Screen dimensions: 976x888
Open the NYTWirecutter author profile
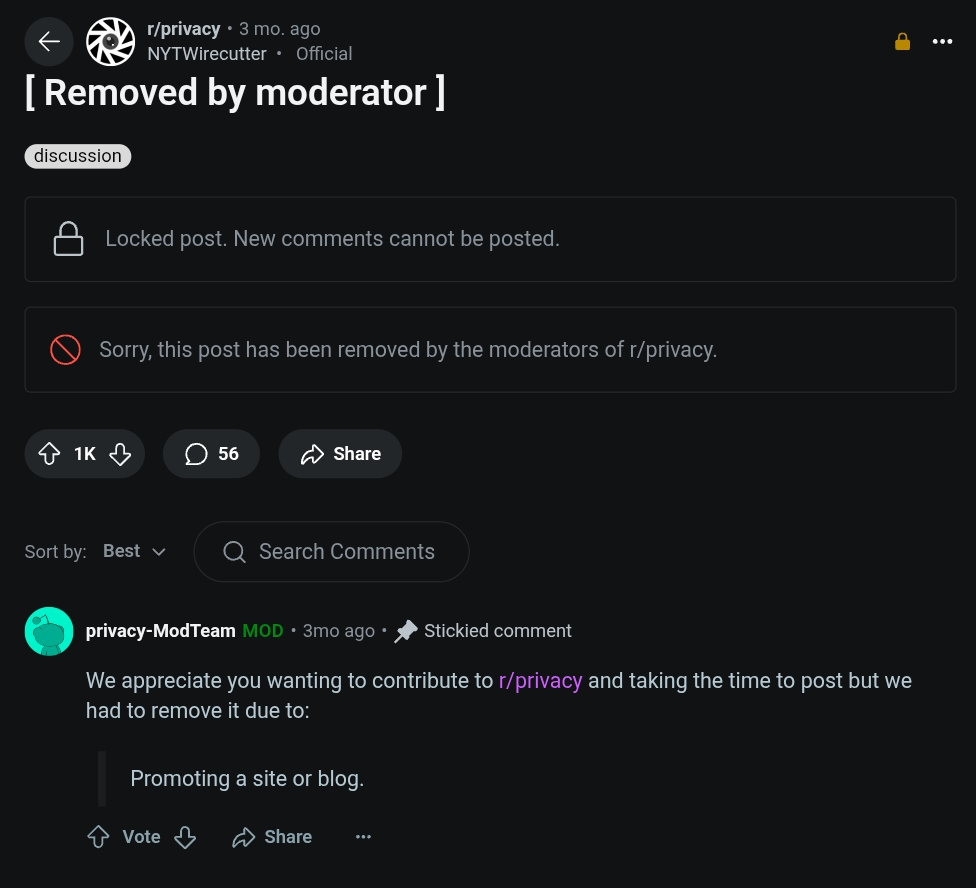coord(207,54)
